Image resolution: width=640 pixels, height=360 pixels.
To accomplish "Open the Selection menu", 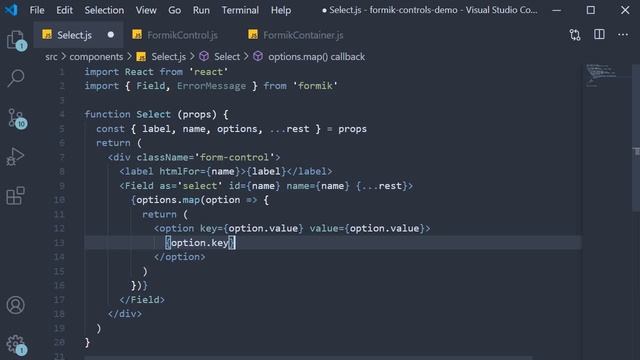I will click(104, 10).
